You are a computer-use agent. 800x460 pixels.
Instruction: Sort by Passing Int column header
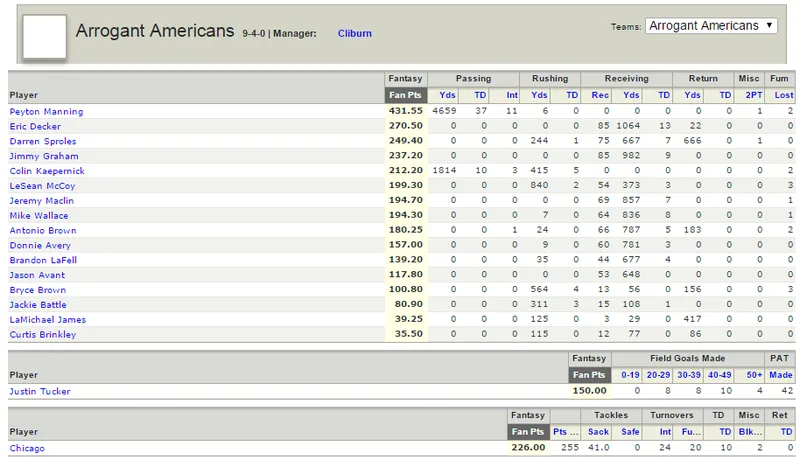tap(512, 95)
